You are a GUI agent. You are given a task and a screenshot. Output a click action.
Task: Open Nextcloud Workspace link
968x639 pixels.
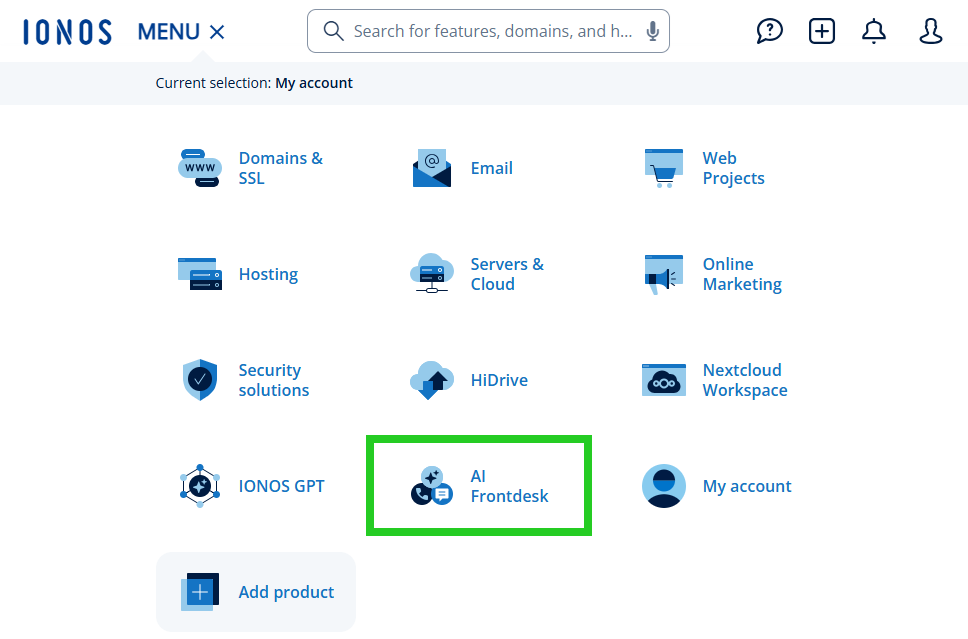(745, 380)
